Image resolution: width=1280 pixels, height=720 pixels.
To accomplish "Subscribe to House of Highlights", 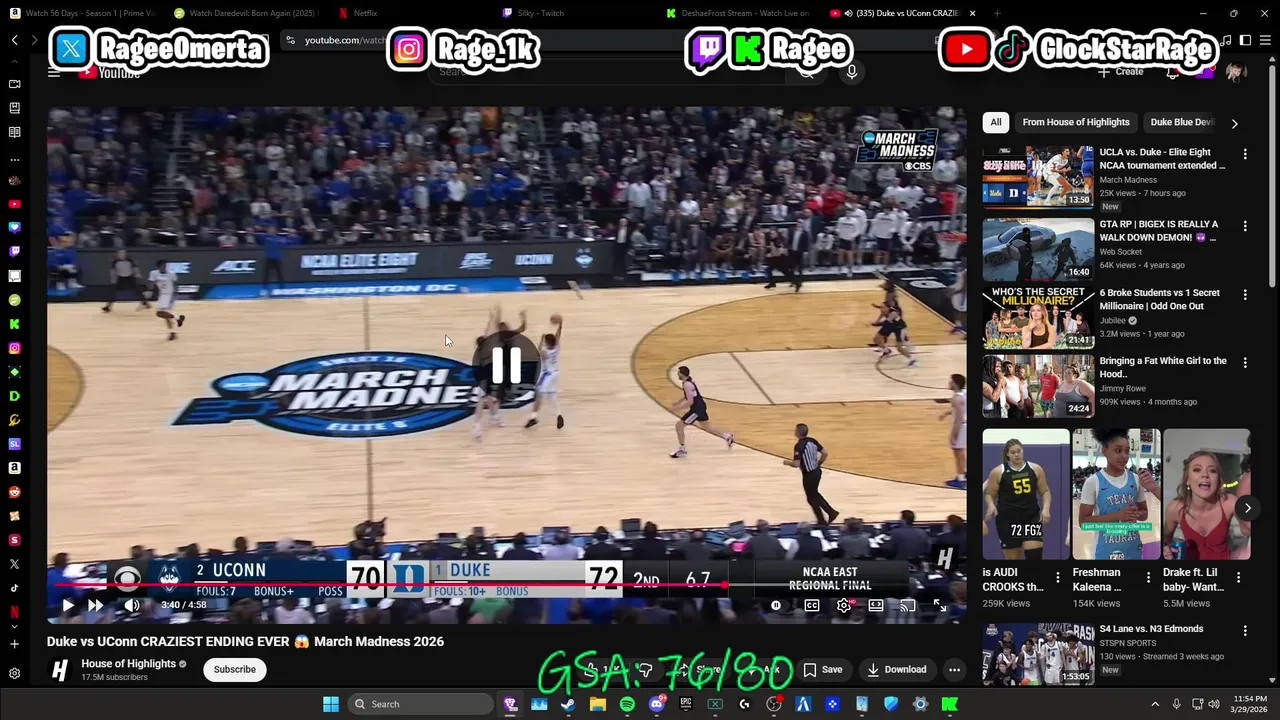I will pyautogui.click(x=235, y=669).
